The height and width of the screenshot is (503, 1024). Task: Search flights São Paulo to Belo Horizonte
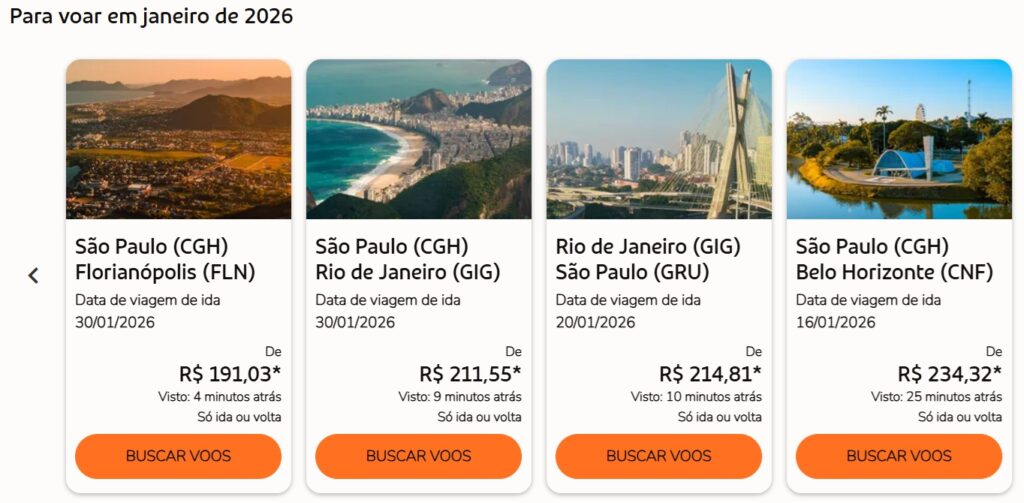click(898, 456)
